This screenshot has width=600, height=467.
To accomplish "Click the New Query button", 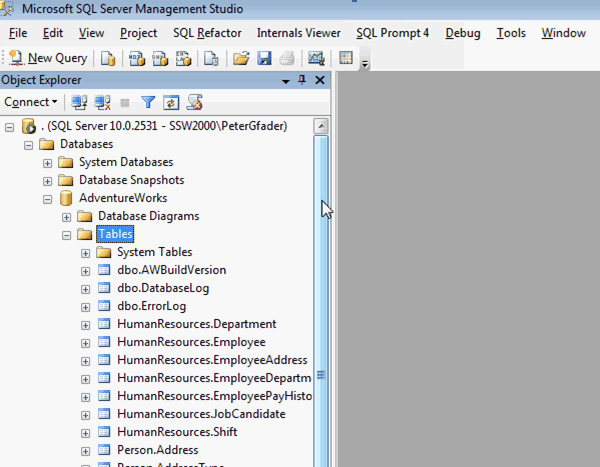I will pyautogui.click(x=48, y=58).
